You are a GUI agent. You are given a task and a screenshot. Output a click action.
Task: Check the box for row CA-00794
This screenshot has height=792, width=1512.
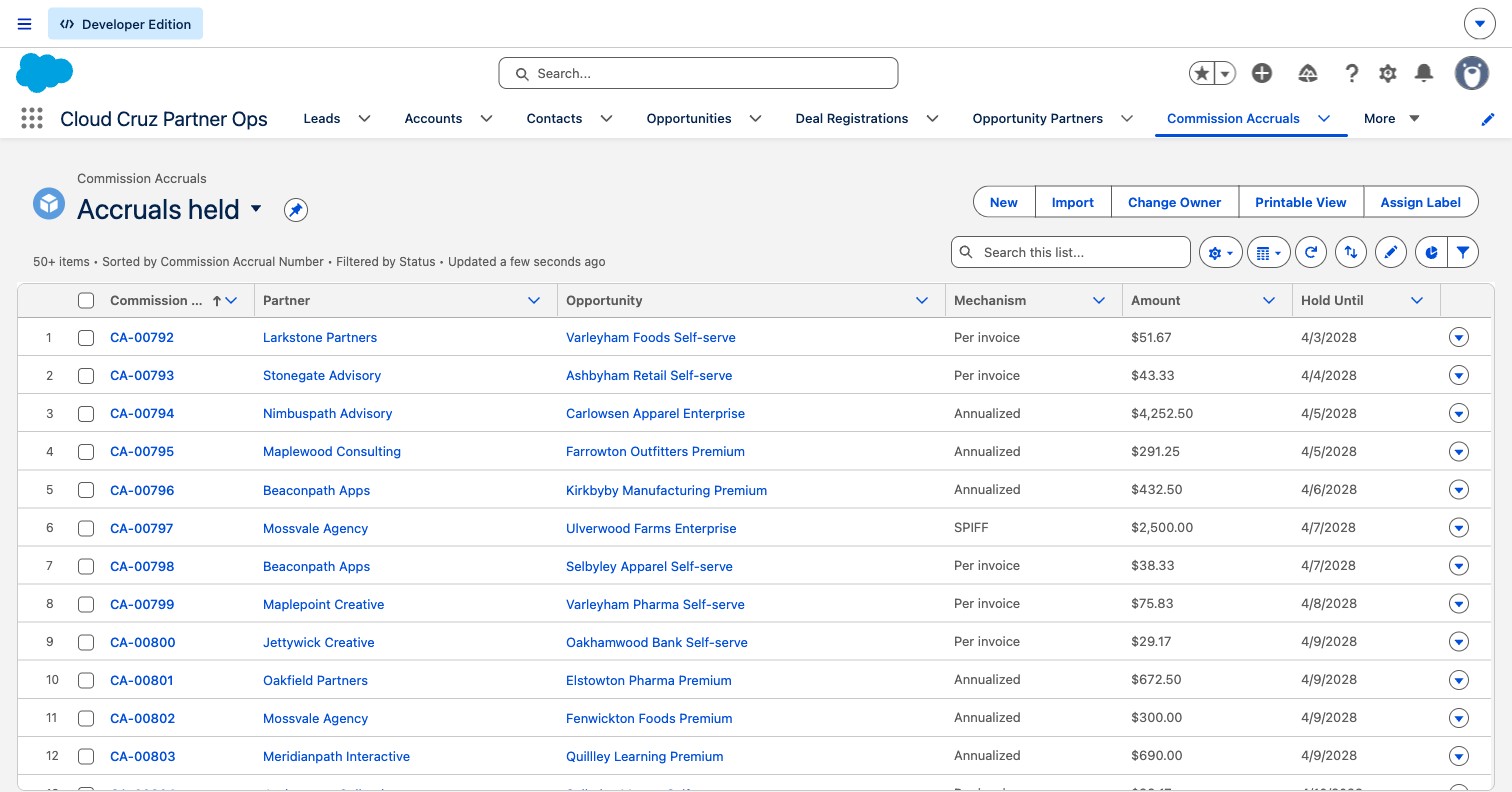[86, 414]
